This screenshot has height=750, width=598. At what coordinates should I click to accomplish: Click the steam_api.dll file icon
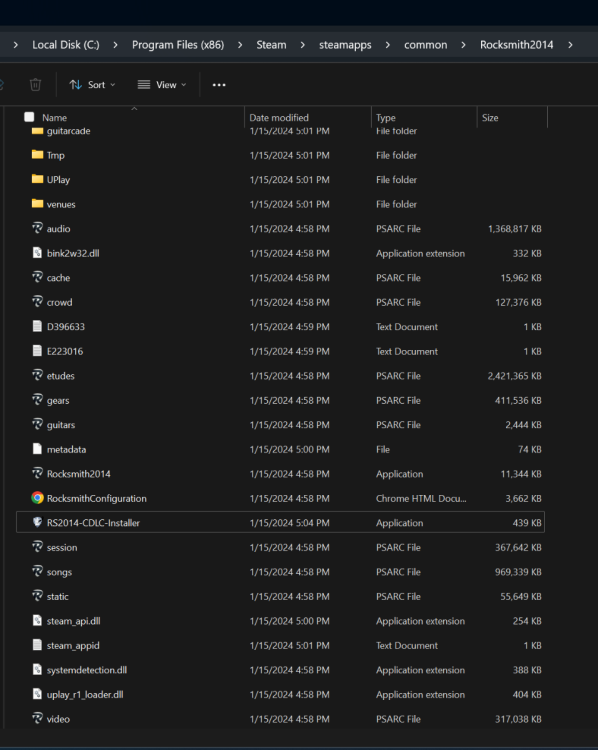[x=37, y=620]
